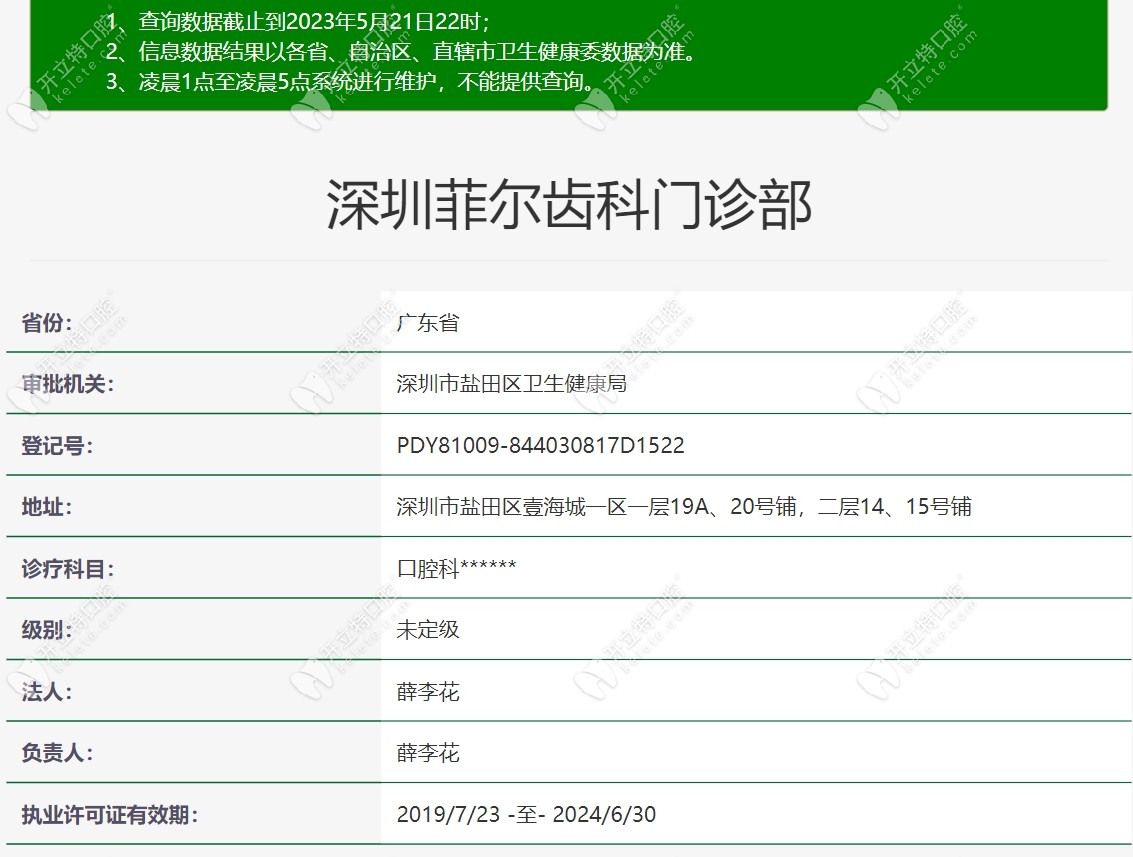
Task: Click the 省份 label
Action: coord(47,322)
